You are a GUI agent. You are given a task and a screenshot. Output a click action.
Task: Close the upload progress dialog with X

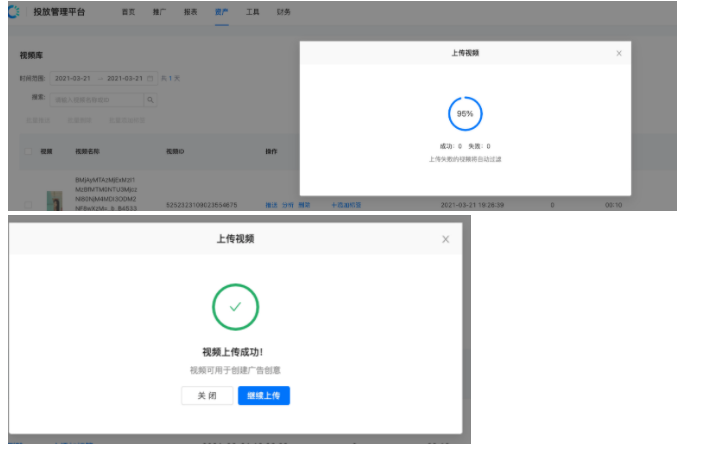pyautogui.click(x=619, y=53)
